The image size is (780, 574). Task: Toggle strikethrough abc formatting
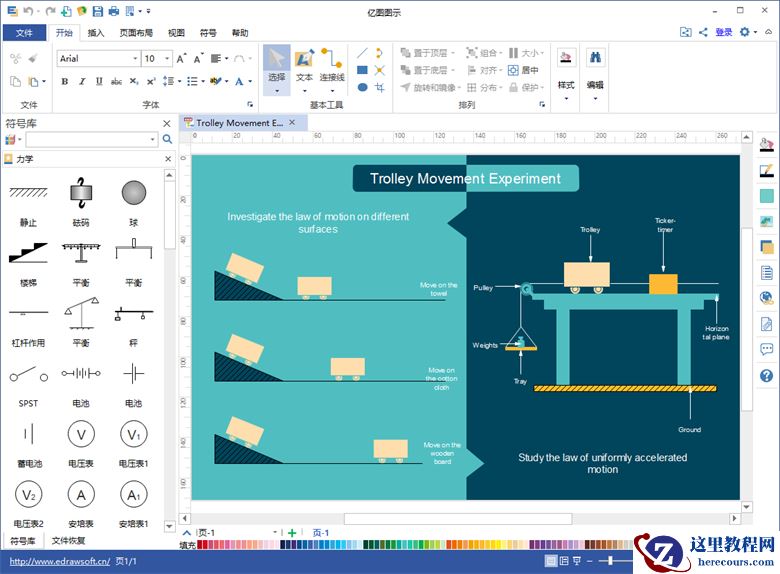click(116, 81)
